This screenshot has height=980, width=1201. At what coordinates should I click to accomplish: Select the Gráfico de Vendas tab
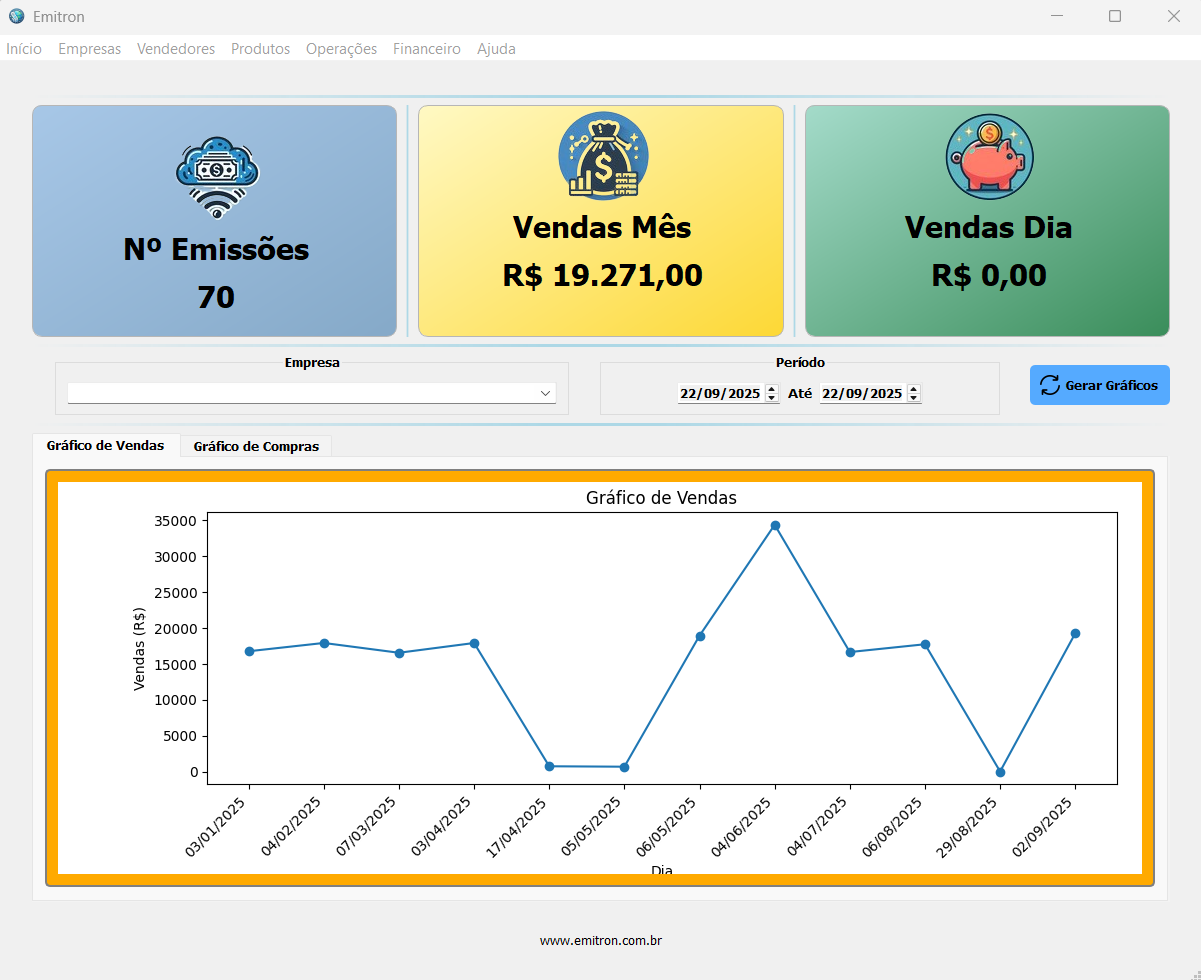pos(105,446)
